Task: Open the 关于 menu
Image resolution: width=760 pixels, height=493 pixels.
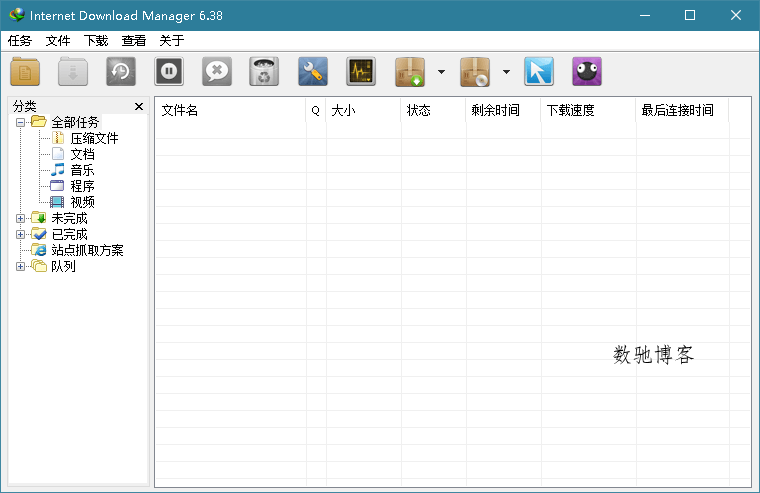Action: click(172, 41)
